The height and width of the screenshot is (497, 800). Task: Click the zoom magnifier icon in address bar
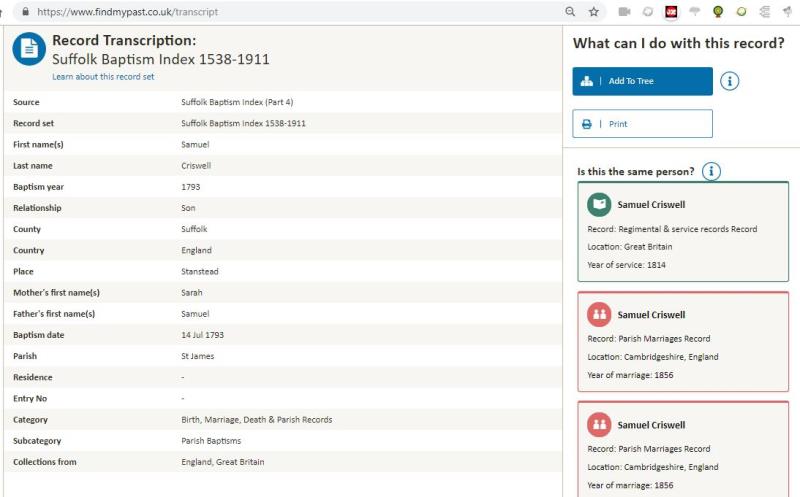(570, 11)
